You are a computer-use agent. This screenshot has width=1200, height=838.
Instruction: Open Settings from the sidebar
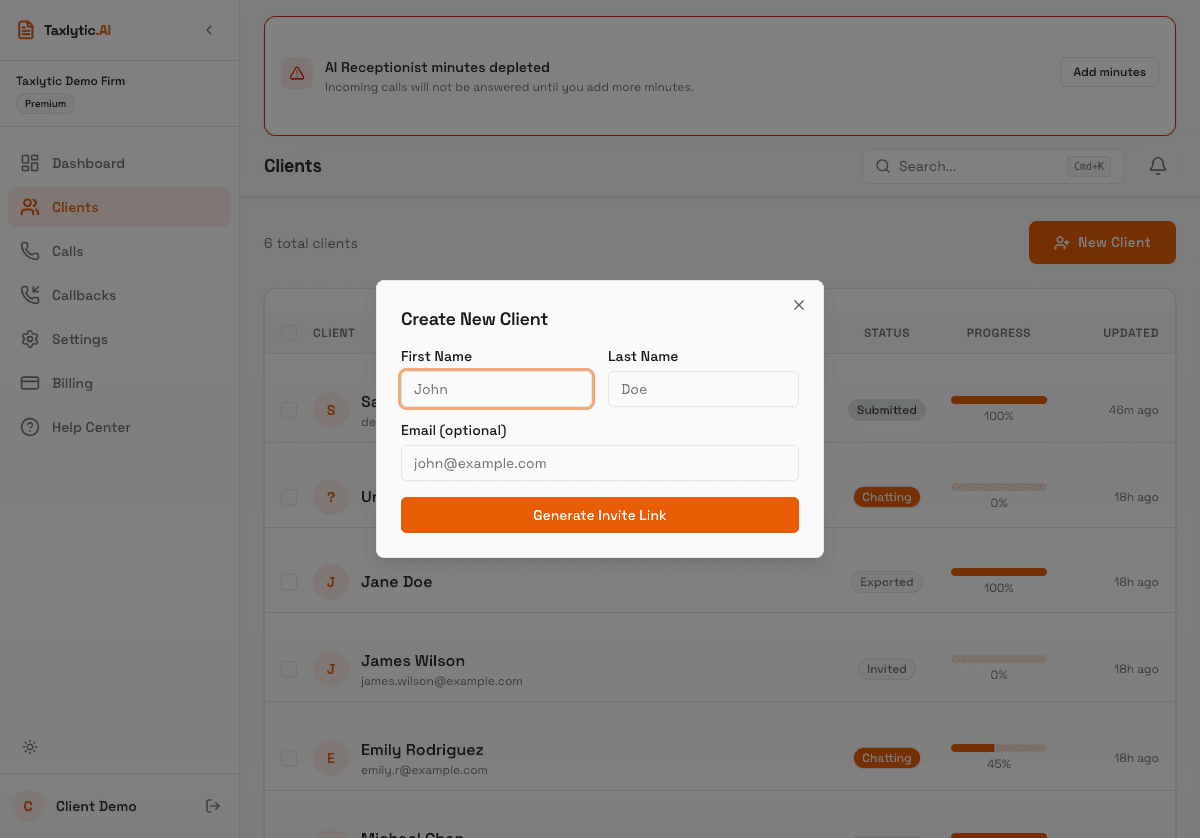tap(80, 339)
